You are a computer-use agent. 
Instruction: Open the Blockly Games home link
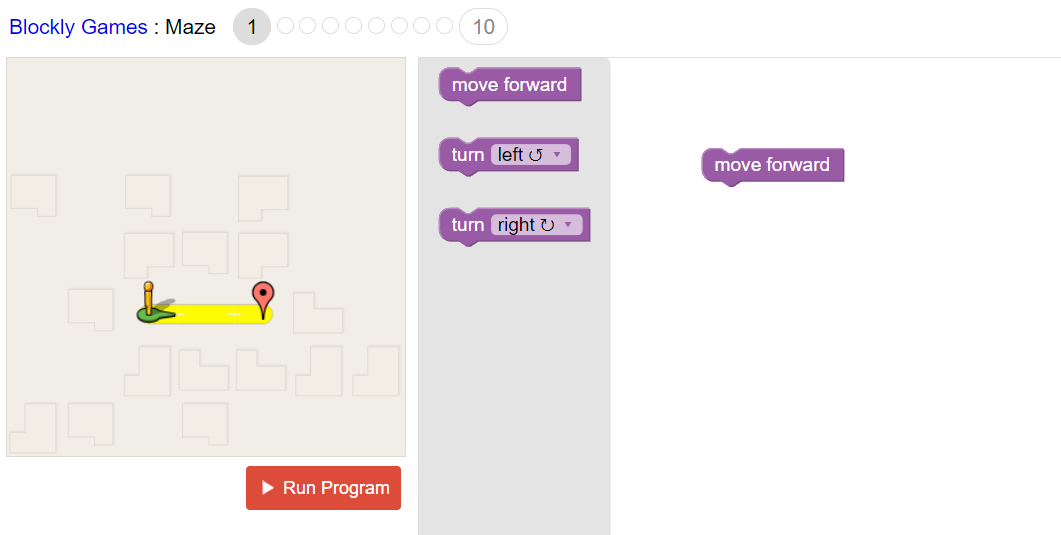pyautogui.click(x=78, y=27)
